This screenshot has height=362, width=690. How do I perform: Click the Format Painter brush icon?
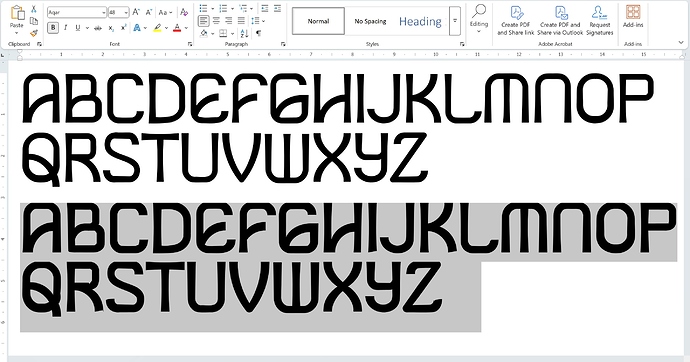[x=34, y=33]
